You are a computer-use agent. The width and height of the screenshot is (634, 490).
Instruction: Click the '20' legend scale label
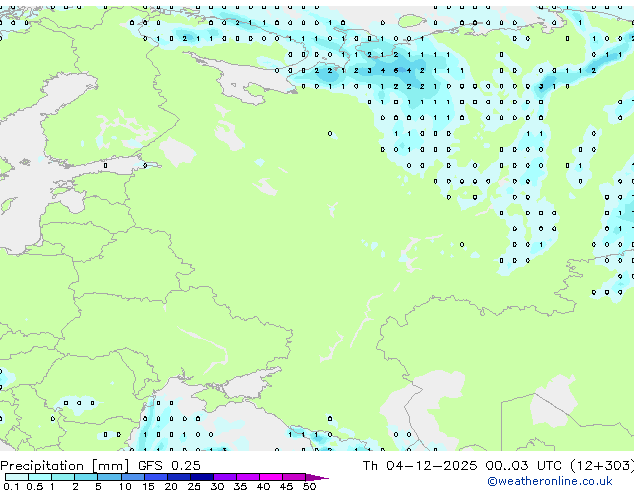(x=171, y=486)
